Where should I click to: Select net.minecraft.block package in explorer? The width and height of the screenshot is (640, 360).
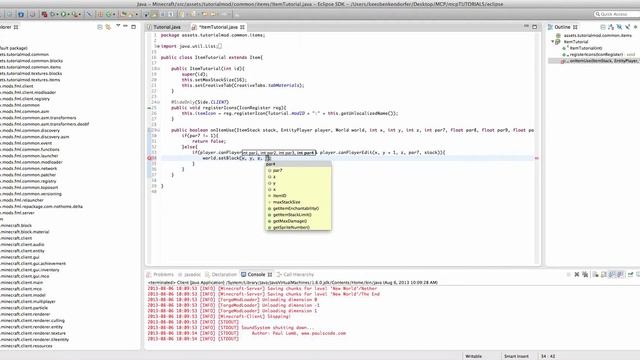16,225
